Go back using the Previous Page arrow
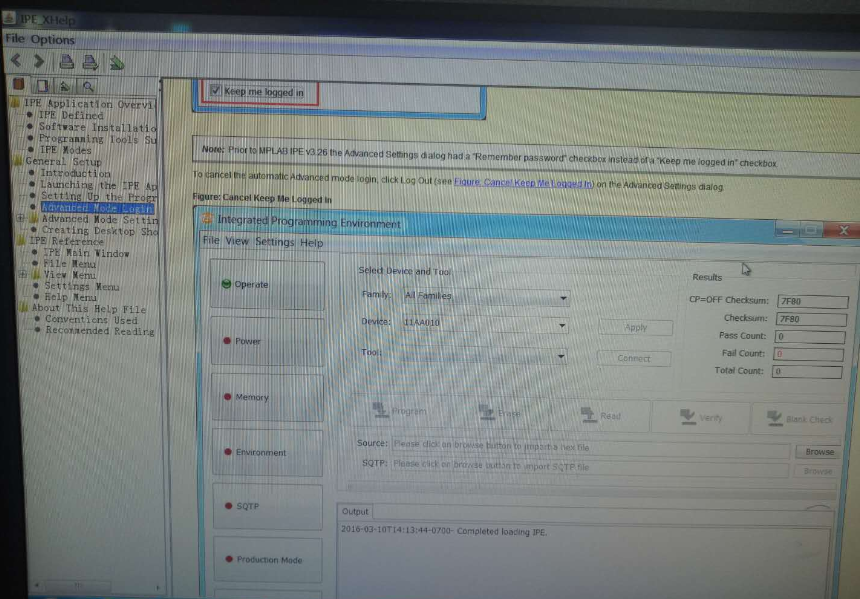Viewport: 860px width, 599px height. pos(16,60)
